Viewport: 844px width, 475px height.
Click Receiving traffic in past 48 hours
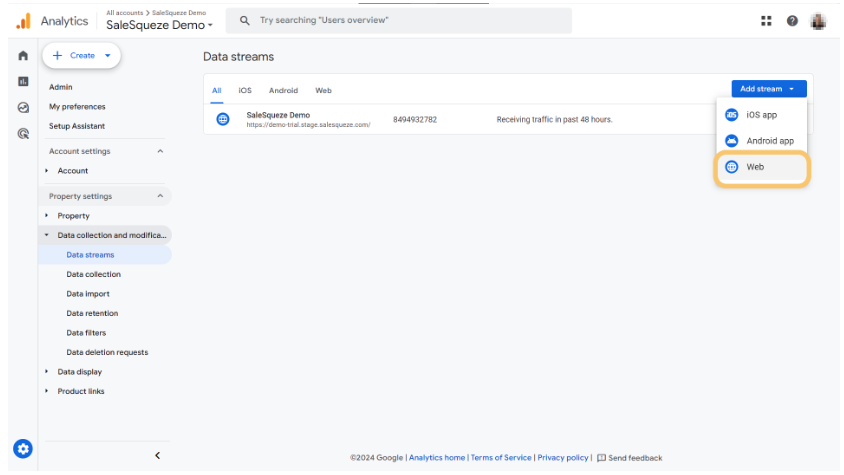[554, 120]
